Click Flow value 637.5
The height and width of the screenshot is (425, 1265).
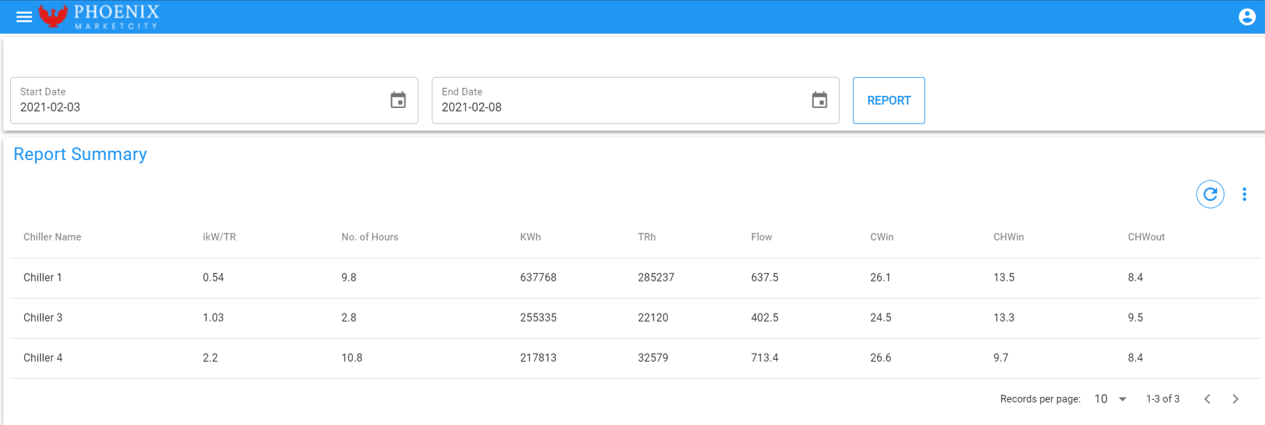click(765, 277)
